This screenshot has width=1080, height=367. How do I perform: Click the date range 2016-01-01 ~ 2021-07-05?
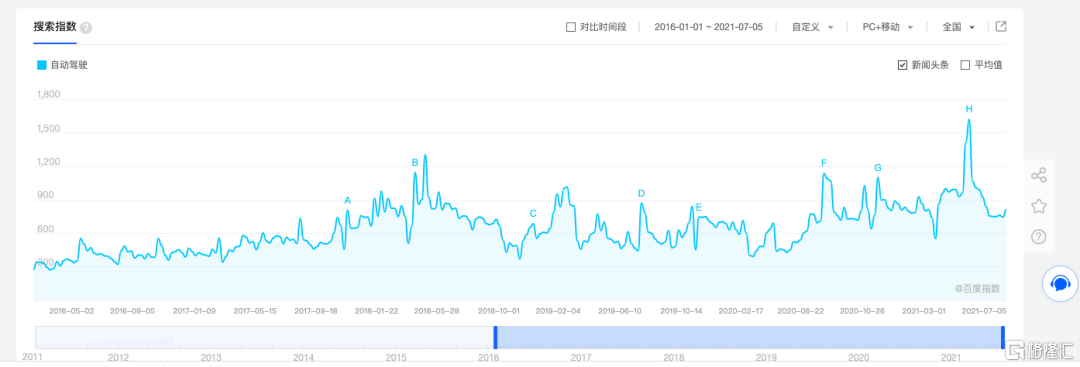tap(708, 28)
